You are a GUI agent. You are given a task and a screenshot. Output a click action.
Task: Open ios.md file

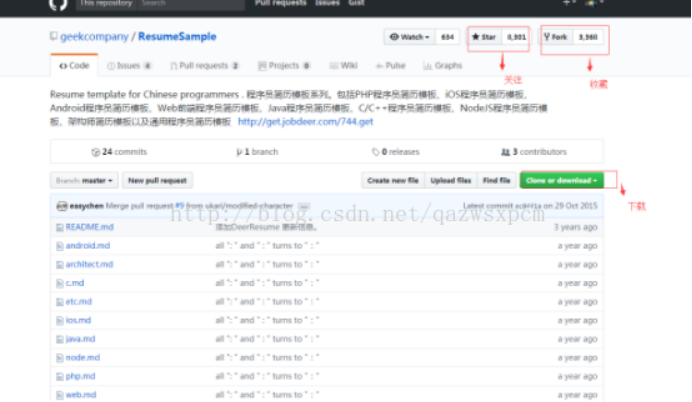(78, 320)
